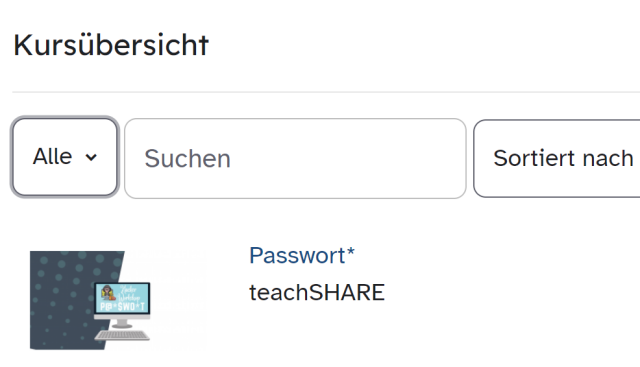Select the Kursübersicht heading
This screenshot has height=367, width=640.
111,45
